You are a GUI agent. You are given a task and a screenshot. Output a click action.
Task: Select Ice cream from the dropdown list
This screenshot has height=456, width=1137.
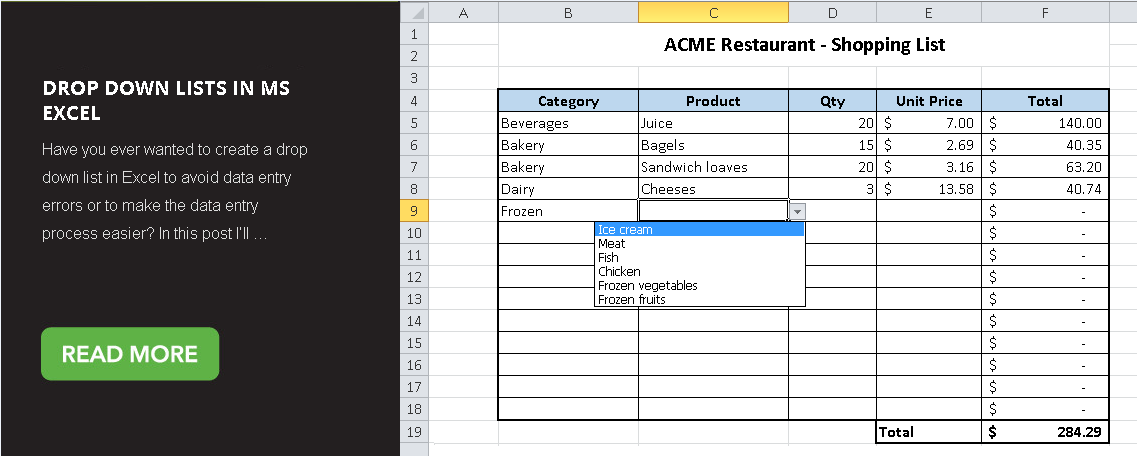pyautogui.click(x=699, y=230)
